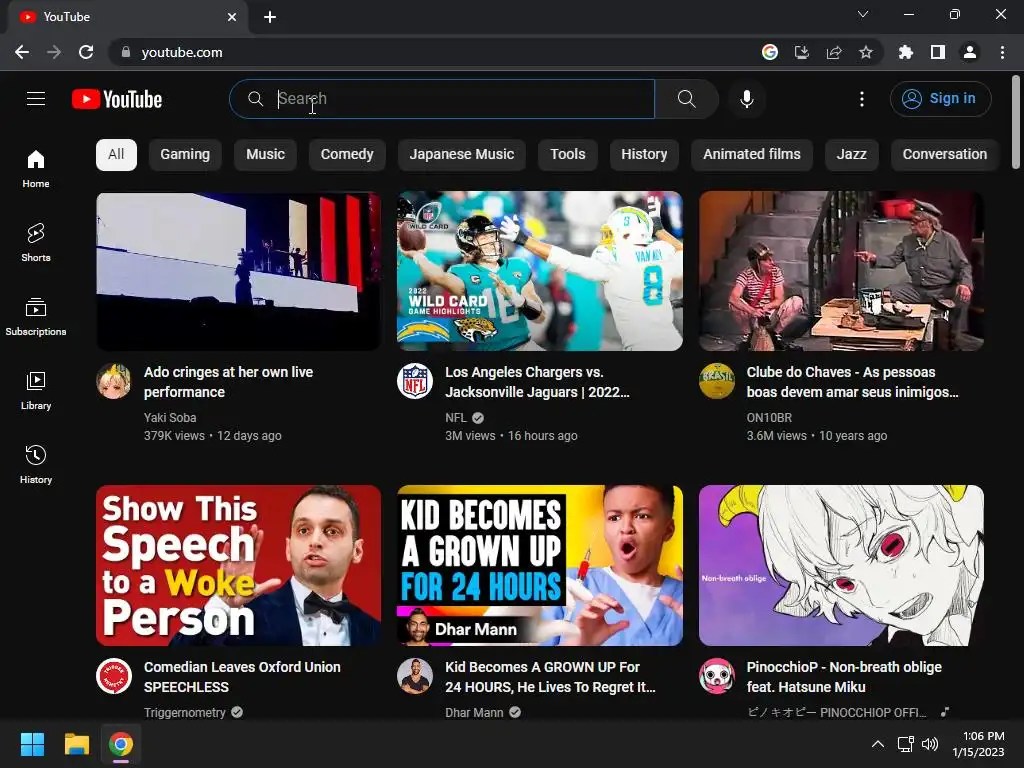The image size is (1024, 768).
Task: Open the "Kid Becomes A Grown Up" thumbnail
Action: tap(540, 566)
